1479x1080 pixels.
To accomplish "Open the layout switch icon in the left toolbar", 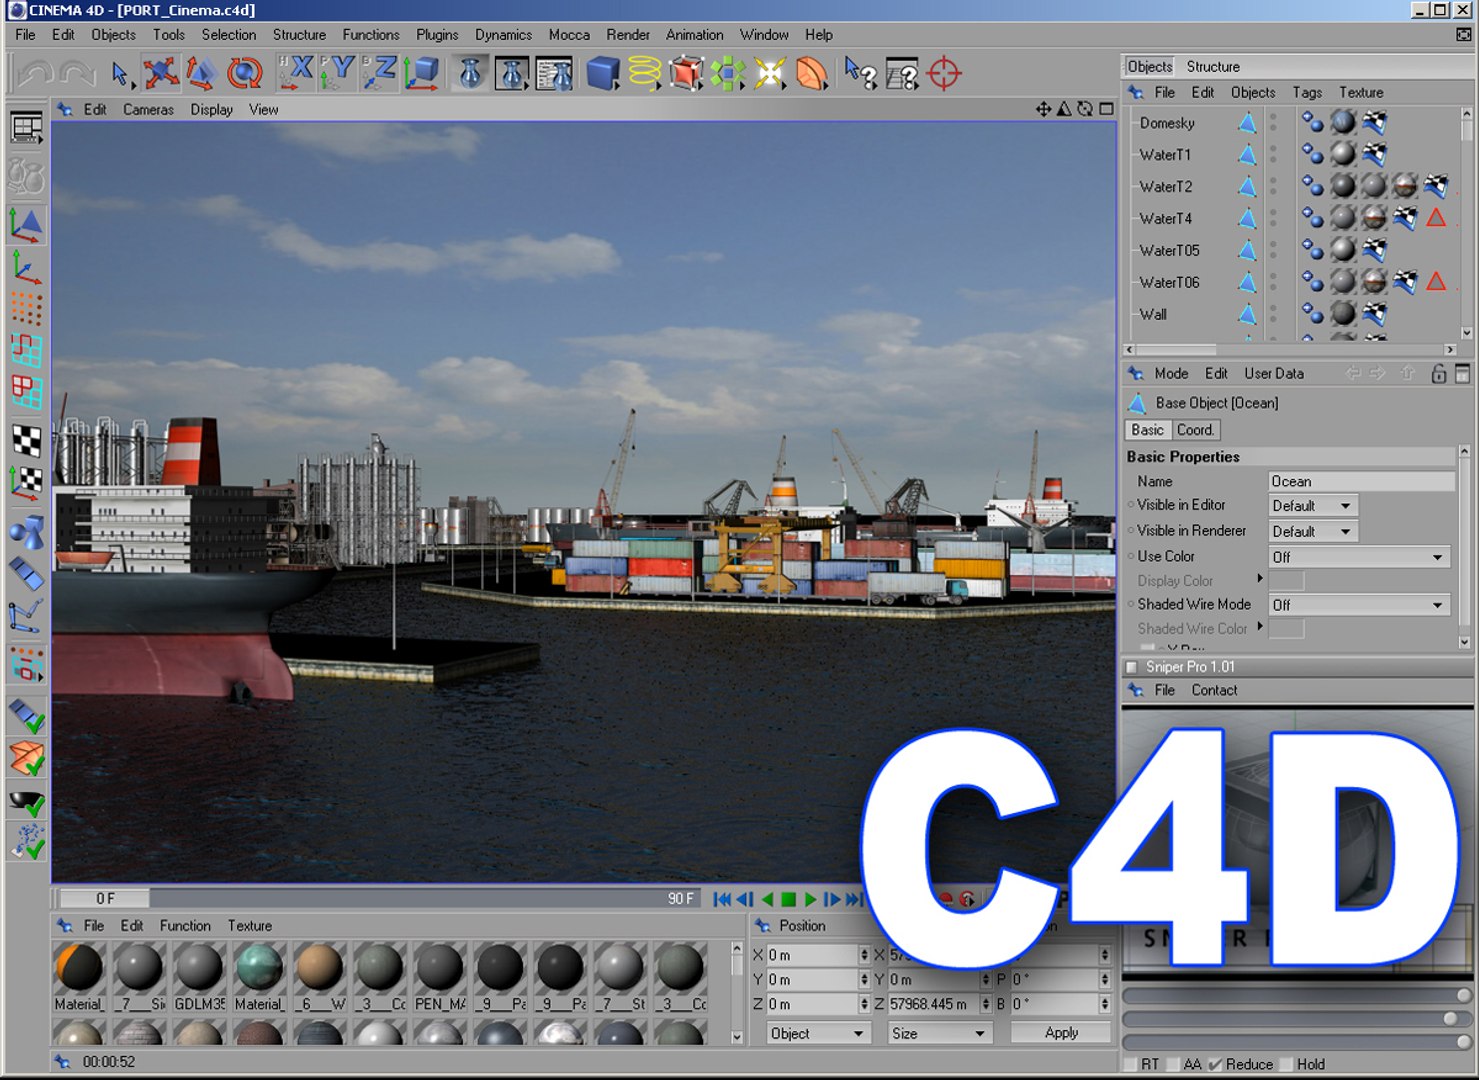I will 26,129.
